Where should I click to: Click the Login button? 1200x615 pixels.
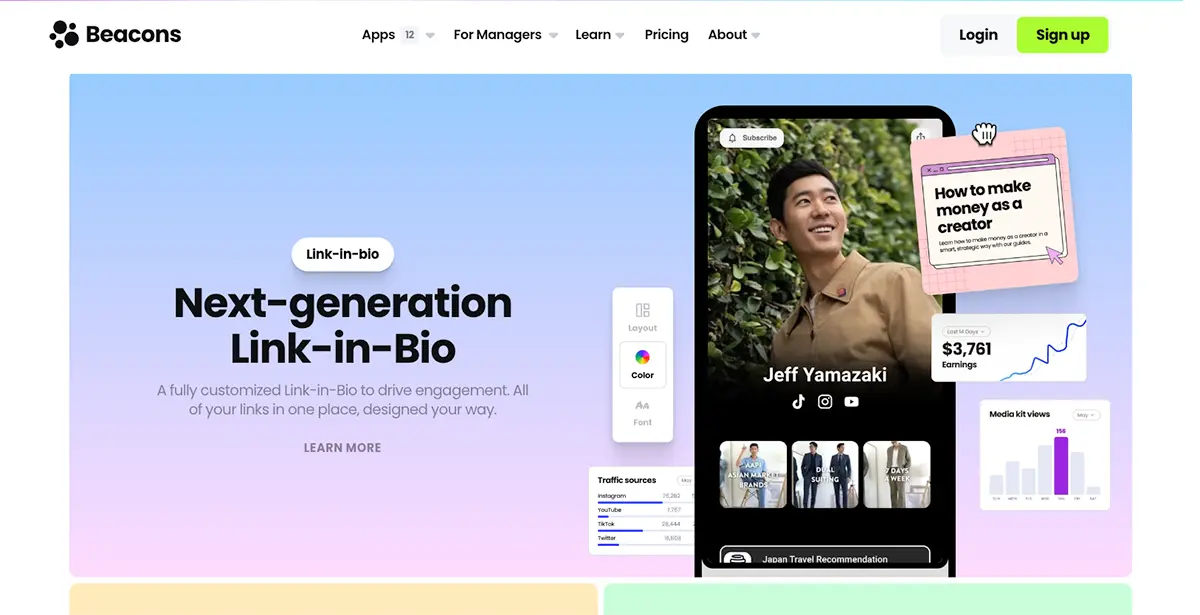pos(977,35)
